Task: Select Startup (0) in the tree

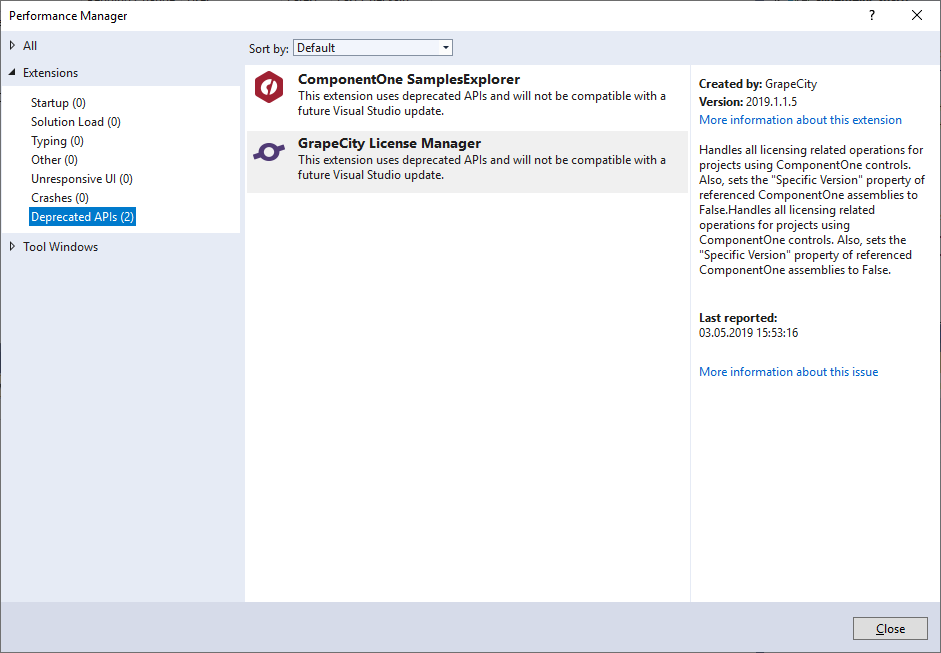Action: [58, 103]
